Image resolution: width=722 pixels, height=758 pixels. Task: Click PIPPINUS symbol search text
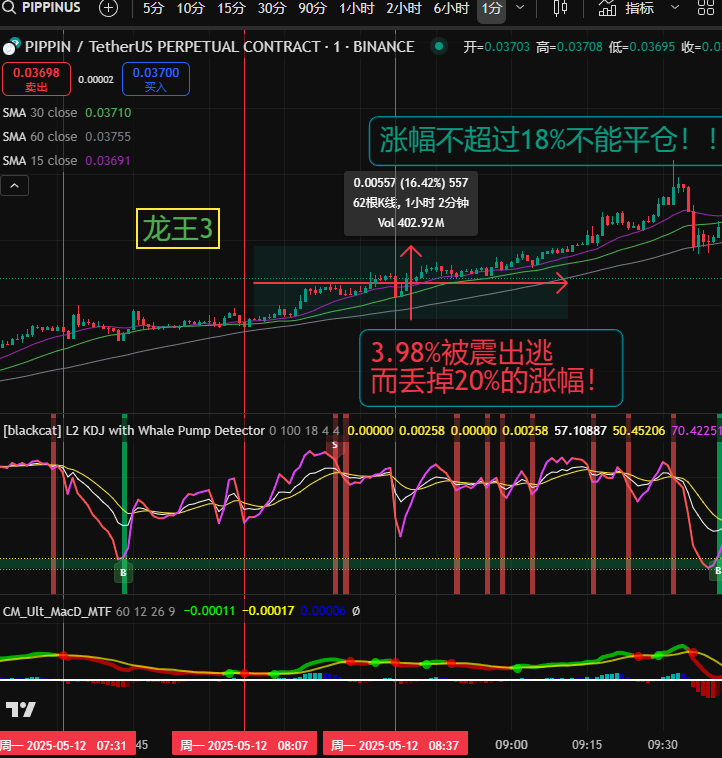pyautogui.click(x=51, y=8)
